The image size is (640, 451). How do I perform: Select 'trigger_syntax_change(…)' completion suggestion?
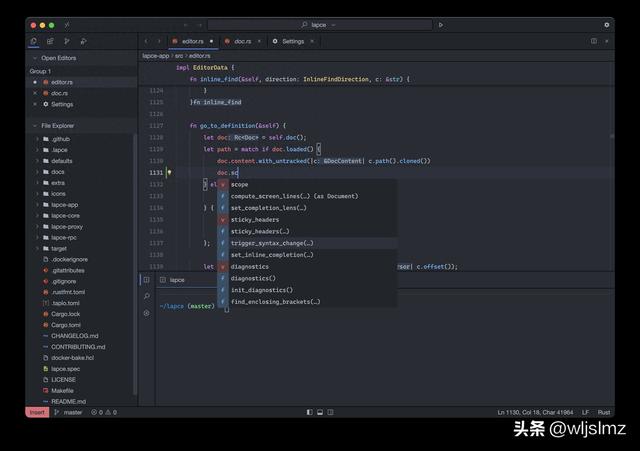(307, 243)
